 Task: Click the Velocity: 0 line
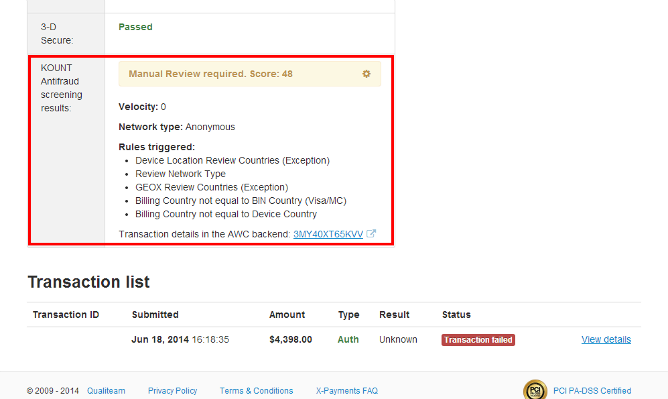pos(142,107)
